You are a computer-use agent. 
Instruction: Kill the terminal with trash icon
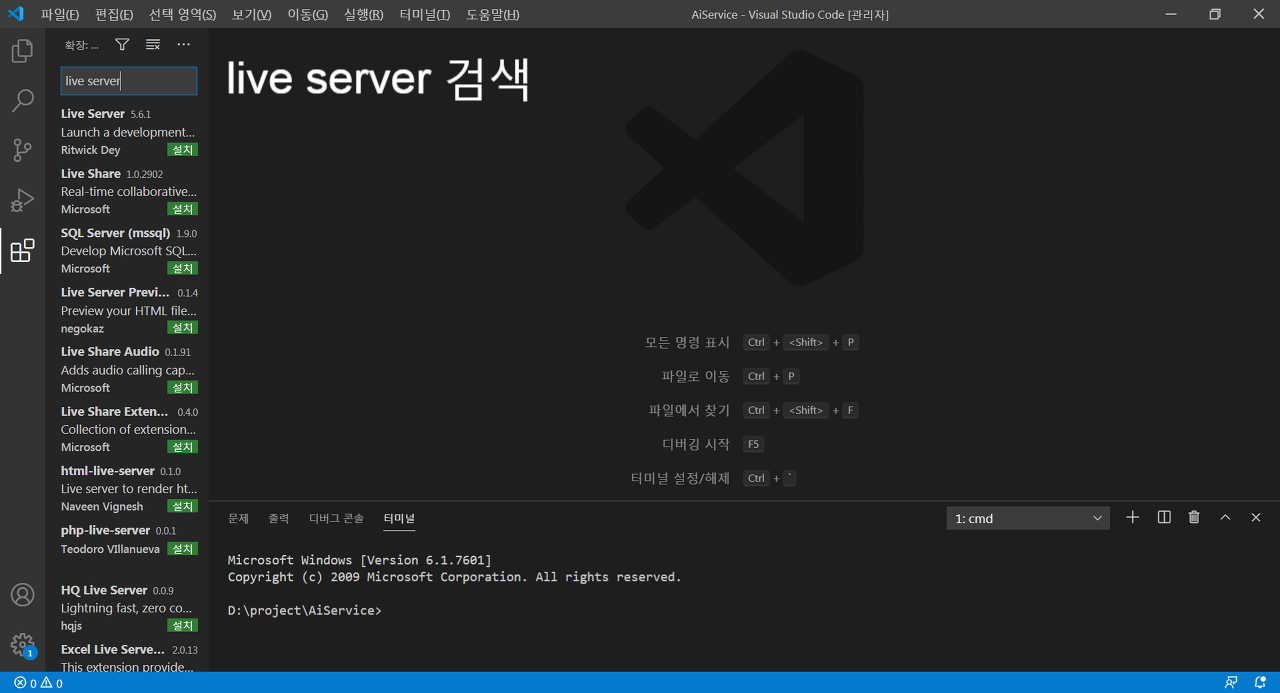tap(1194, 517)
